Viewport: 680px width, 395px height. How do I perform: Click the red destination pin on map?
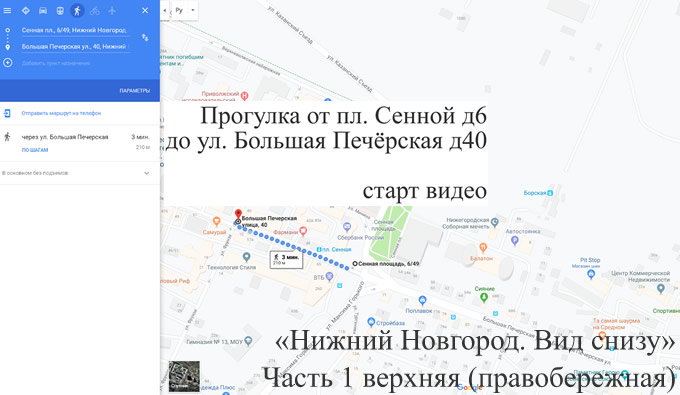click(238, 215)
